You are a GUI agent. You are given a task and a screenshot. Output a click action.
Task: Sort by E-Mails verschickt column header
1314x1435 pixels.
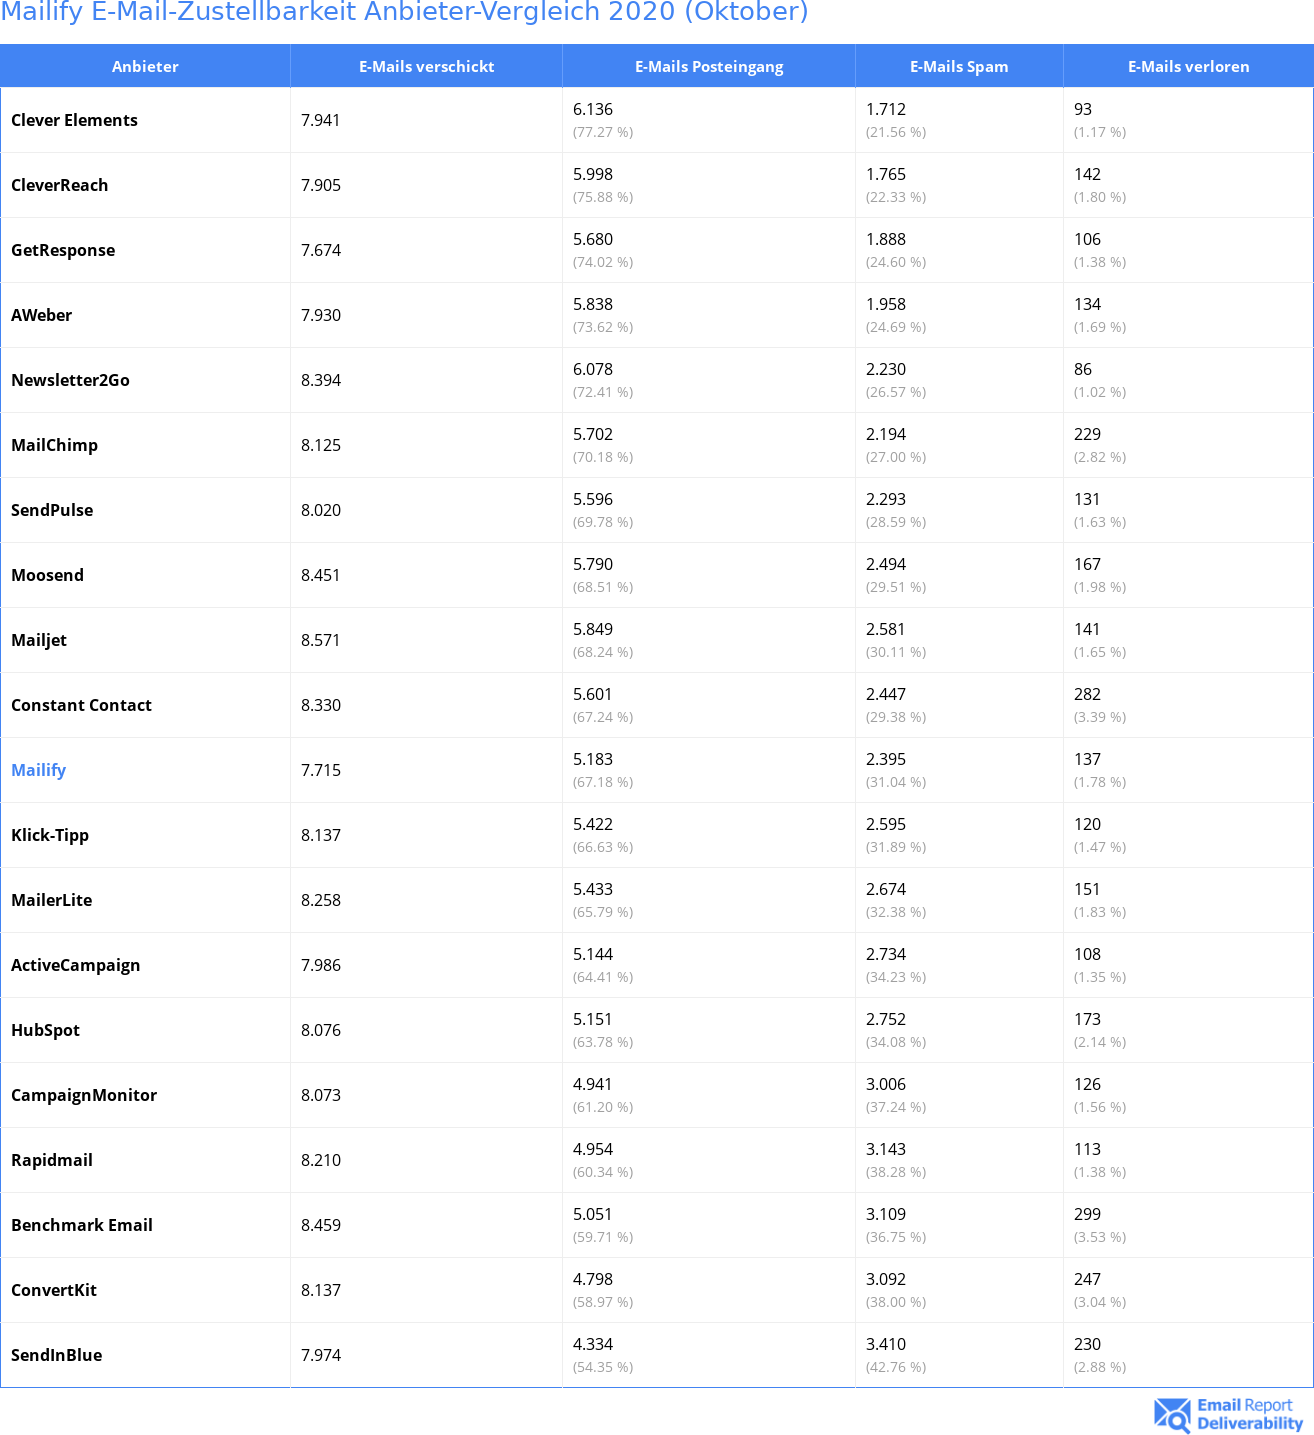[427, 66]
